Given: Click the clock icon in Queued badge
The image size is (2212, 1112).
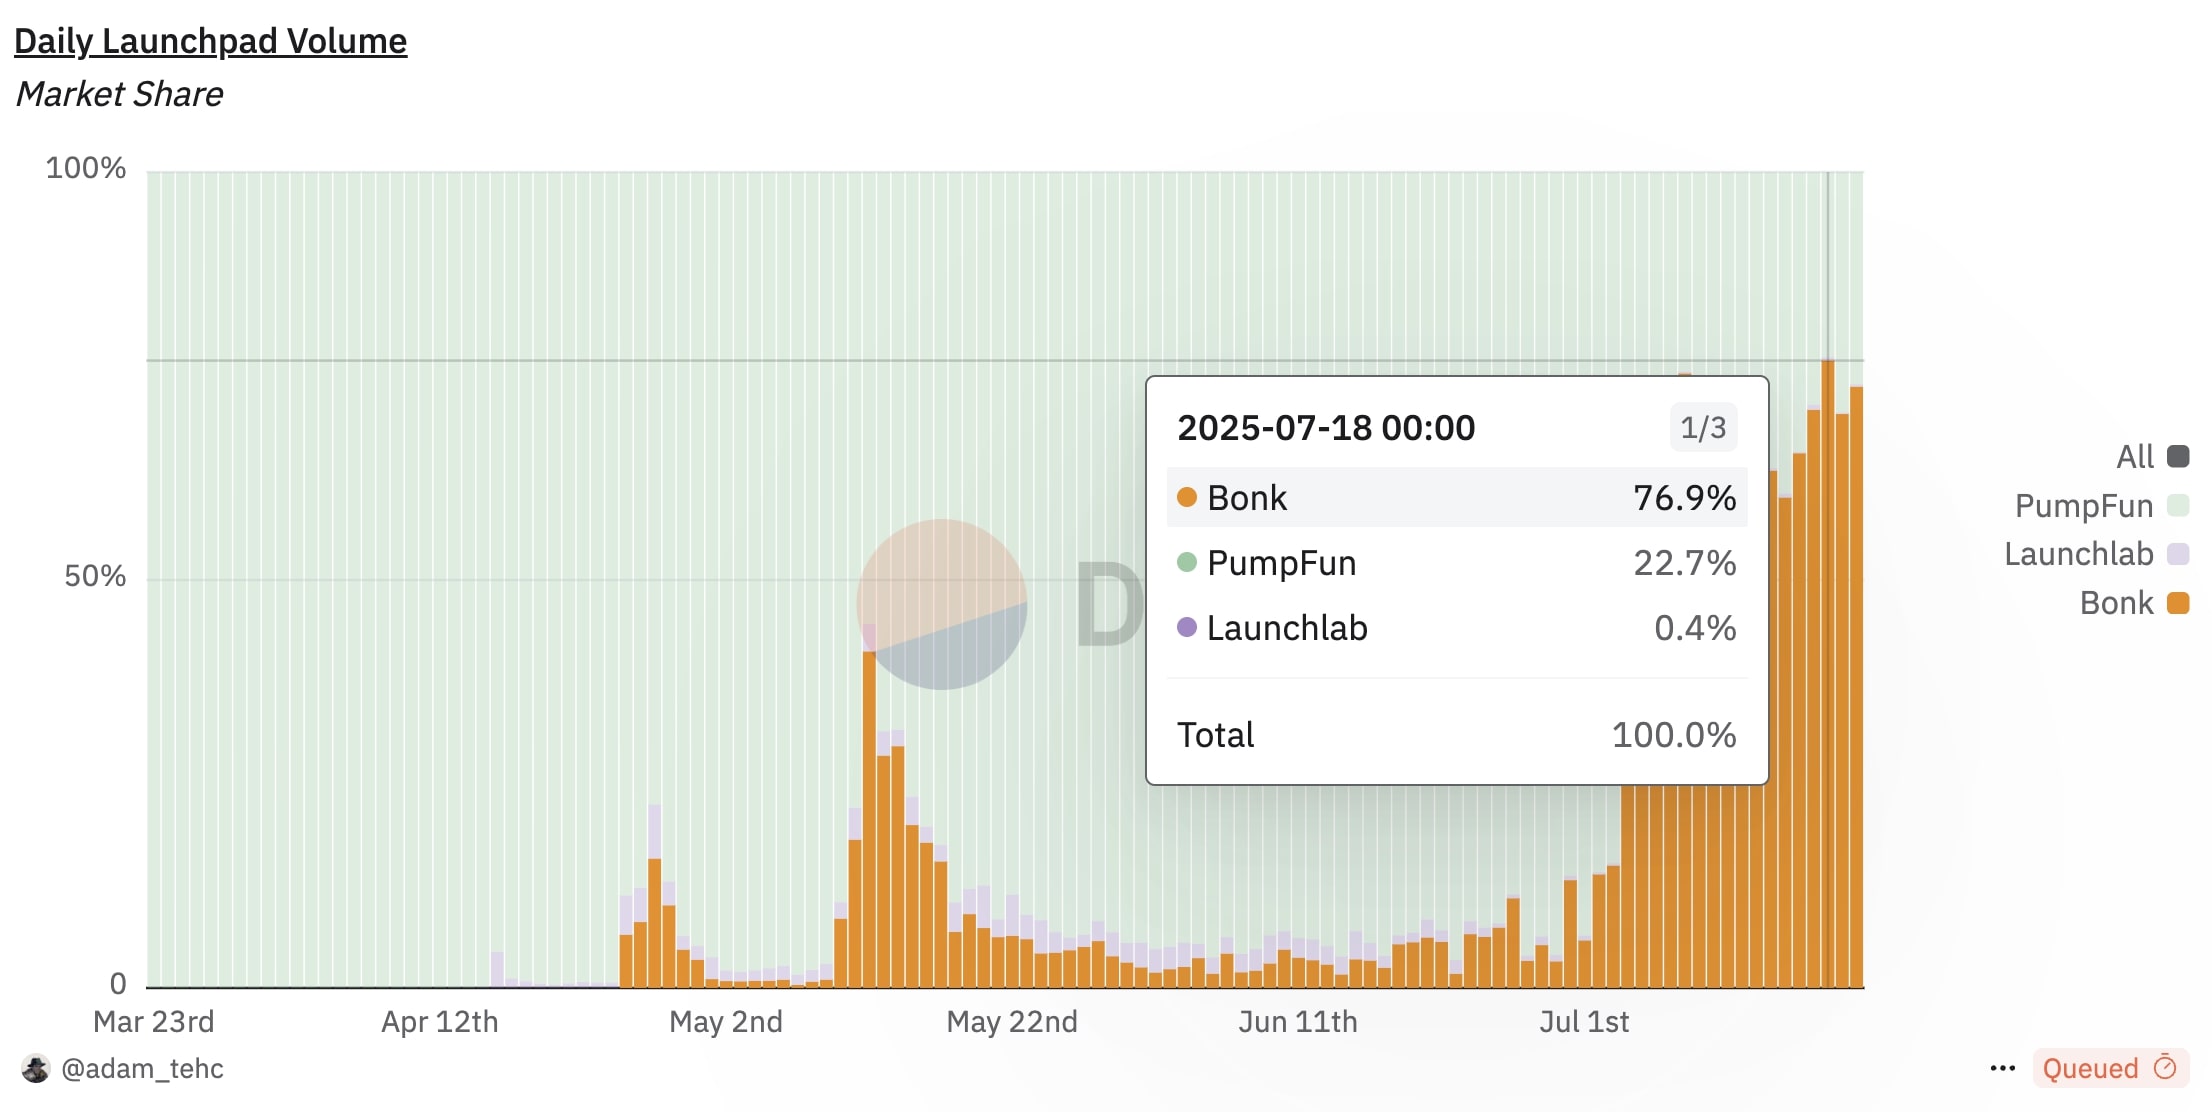Looking at the screenshot, I should pyautogui.click(x=2165, y=1067).
